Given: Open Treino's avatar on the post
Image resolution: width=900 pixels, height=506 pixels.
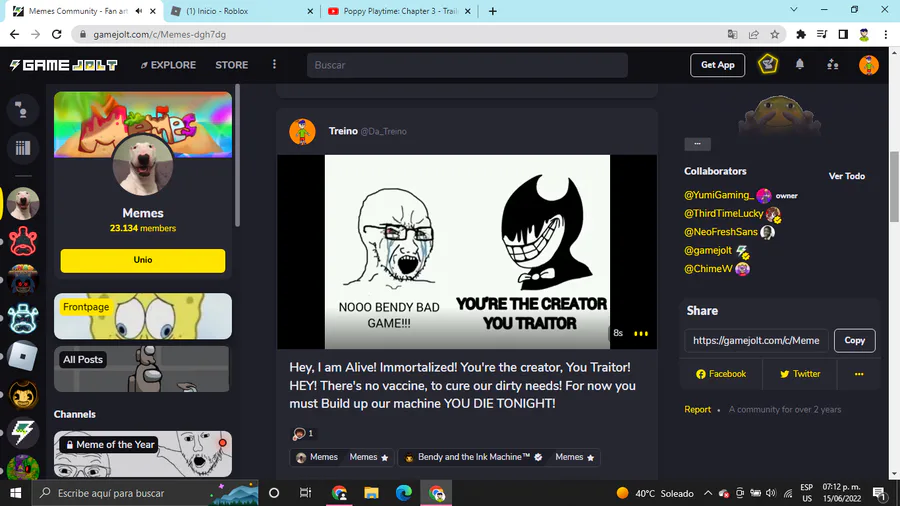Looking at the screenshot, I should click(302, 131).
